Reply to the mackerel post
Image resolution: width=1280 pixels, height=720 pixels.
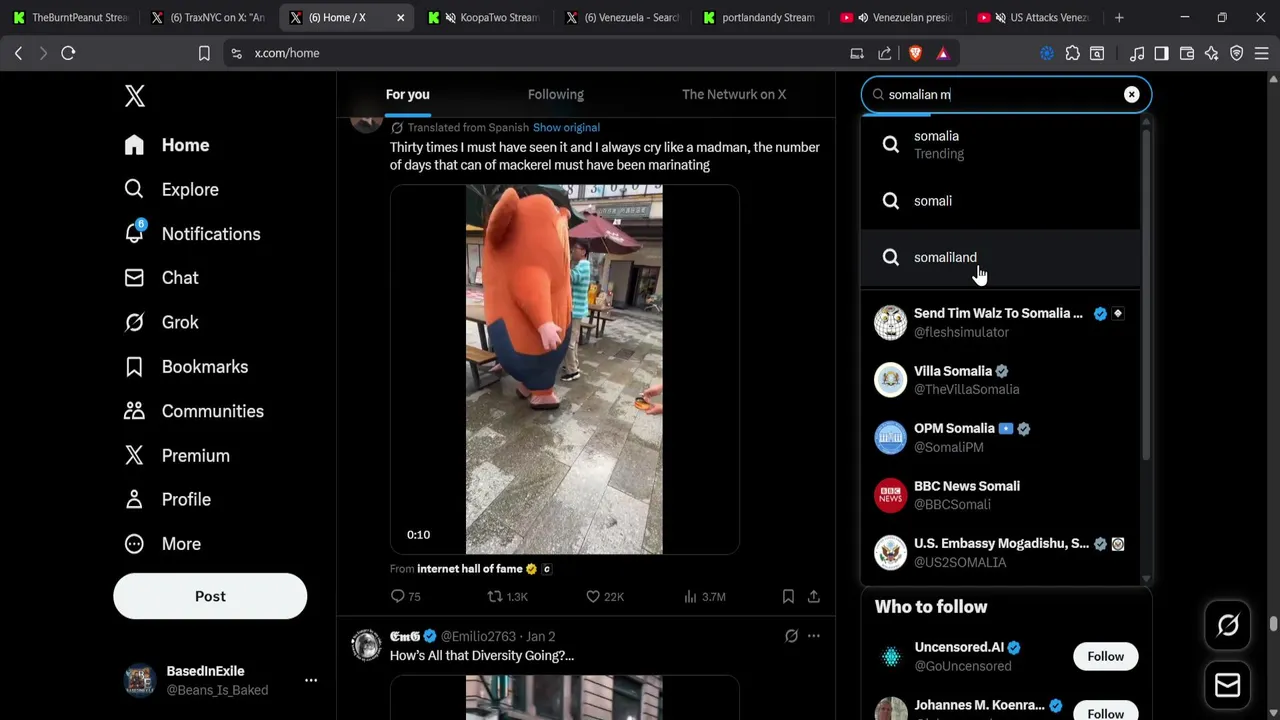point(405,597)
